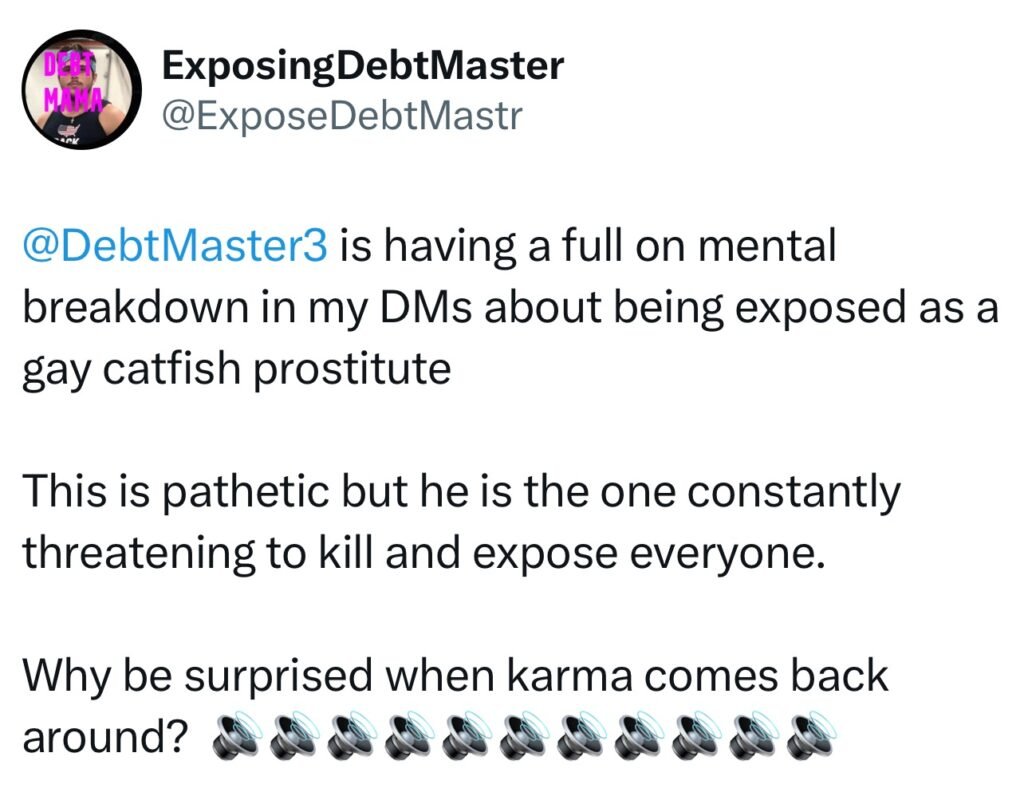Select the seventh speaker emoji

(x=574, y=736)
